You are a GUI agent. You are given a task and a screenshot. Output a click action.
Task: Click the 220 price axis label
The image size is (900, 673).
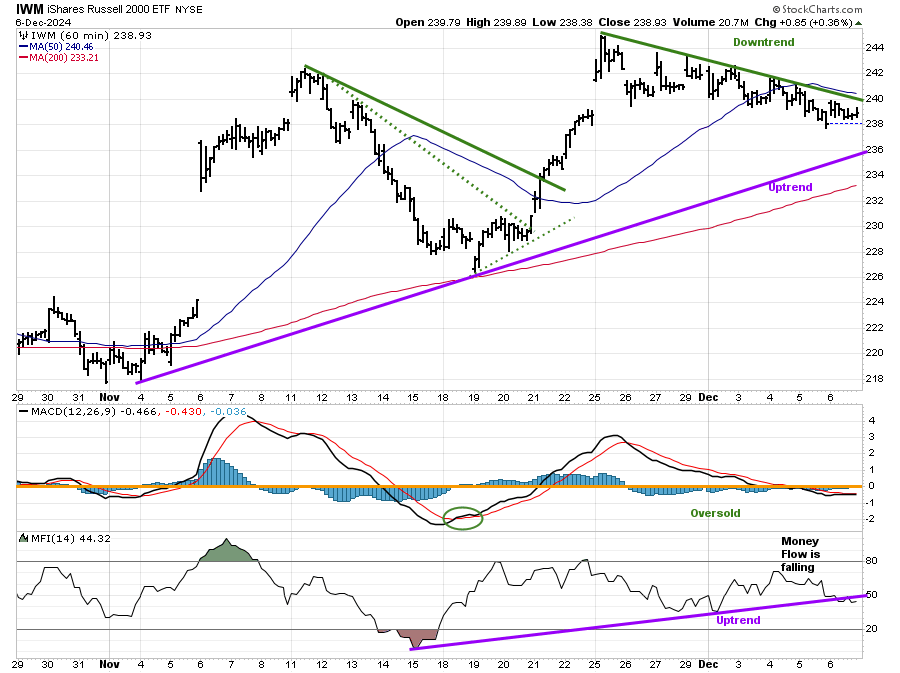point(874,353)
